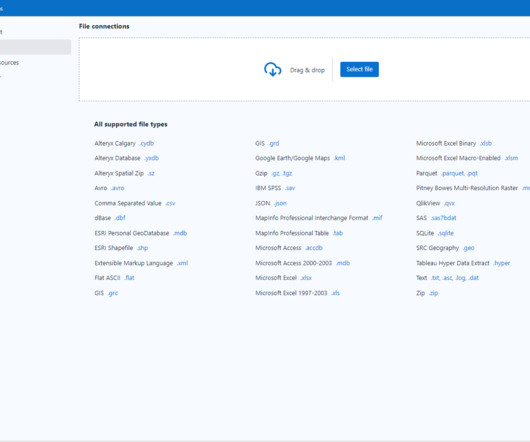The width and height of the screenshot is (530, 442).
Task: Click the .mdb ESRI Personal GeoDatabase extension
Action: (180, 233)
